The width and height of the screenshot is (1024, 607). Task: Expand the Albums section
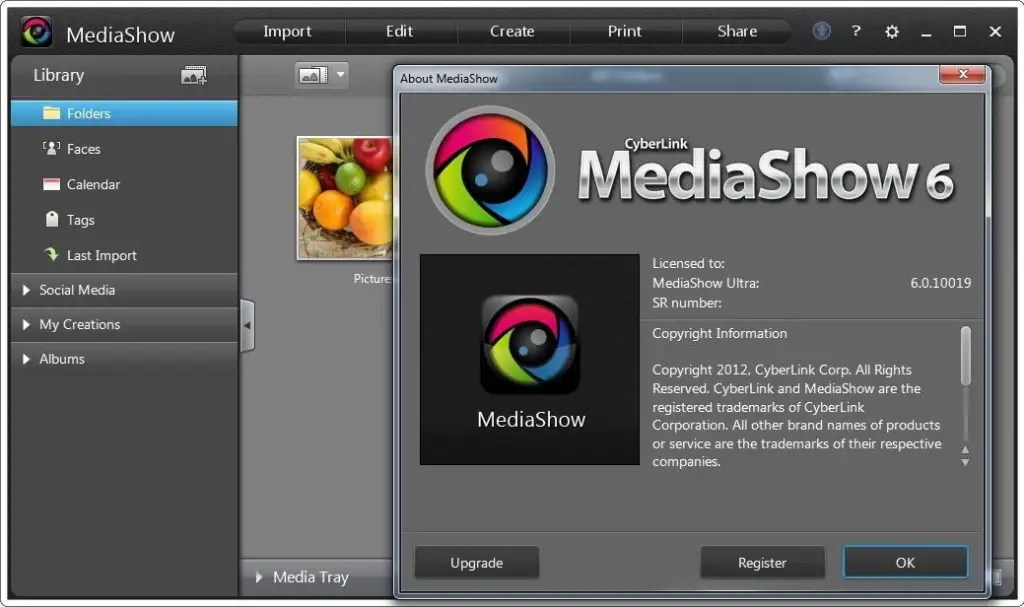tap(124, 359)
